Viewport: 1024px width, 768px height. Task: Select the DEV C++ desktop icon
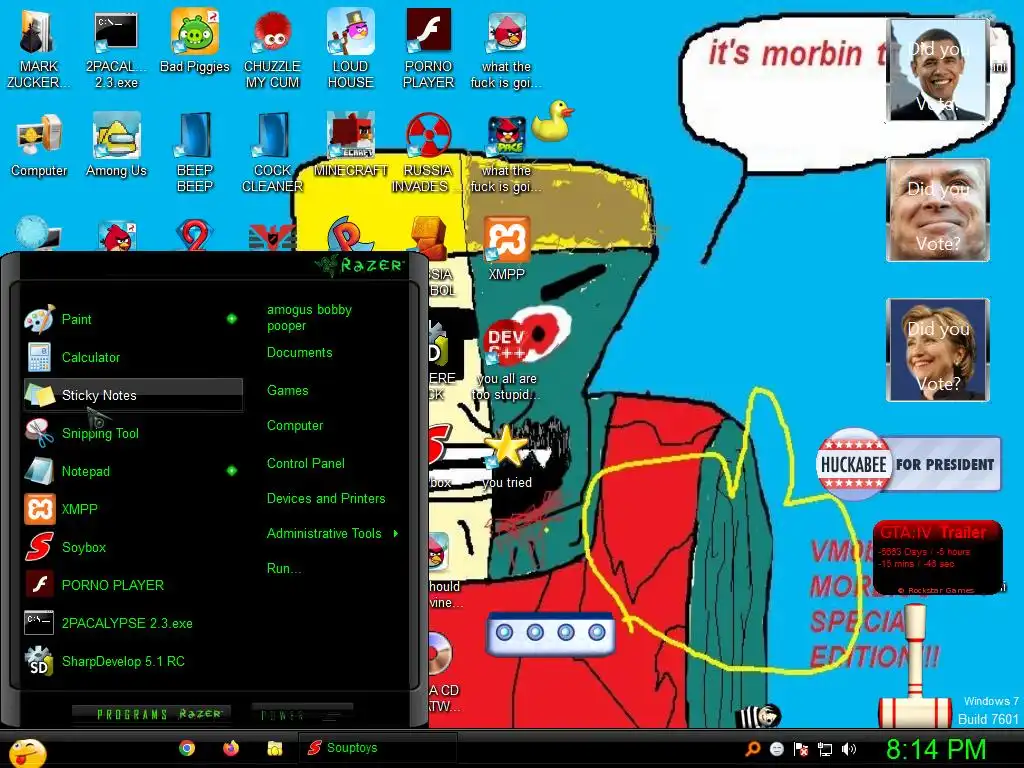pos(507,360)
